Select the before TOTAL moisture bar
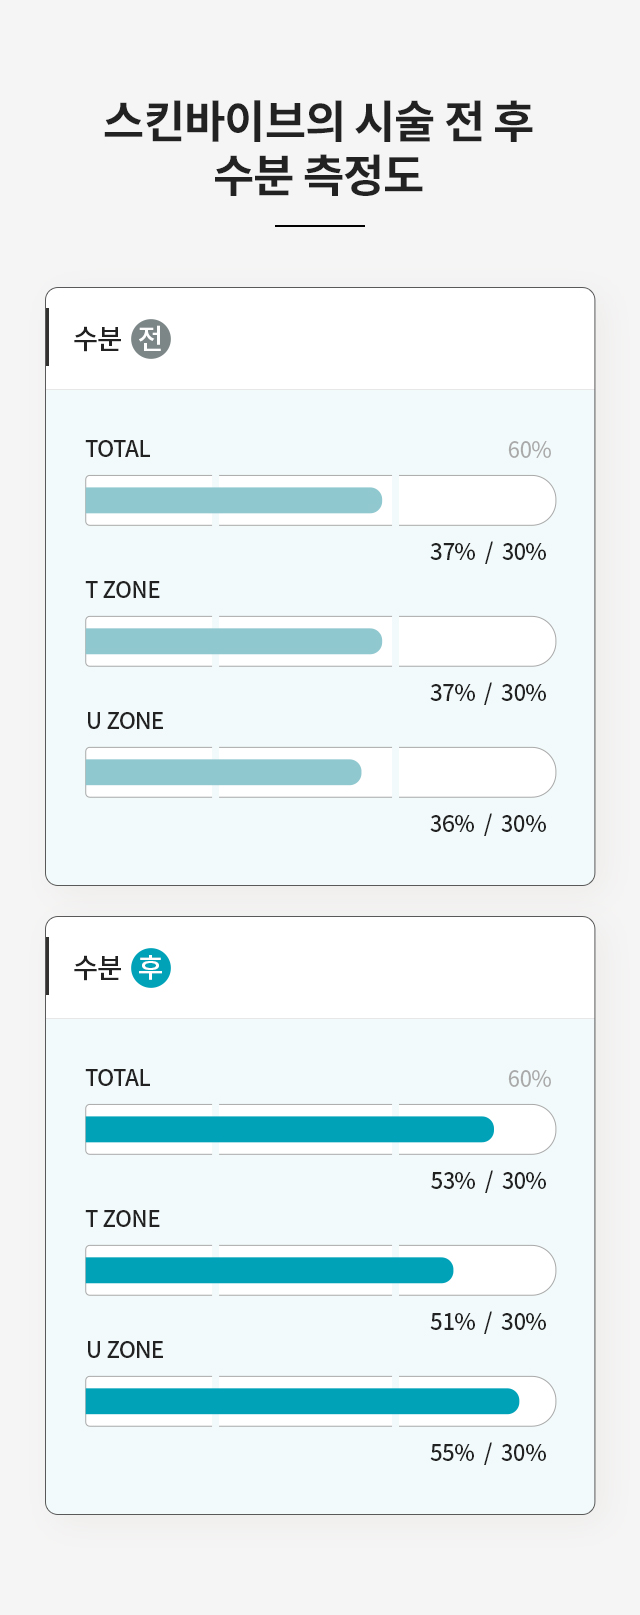This screenshot has height=1615, width=640. tap(321, 500)
